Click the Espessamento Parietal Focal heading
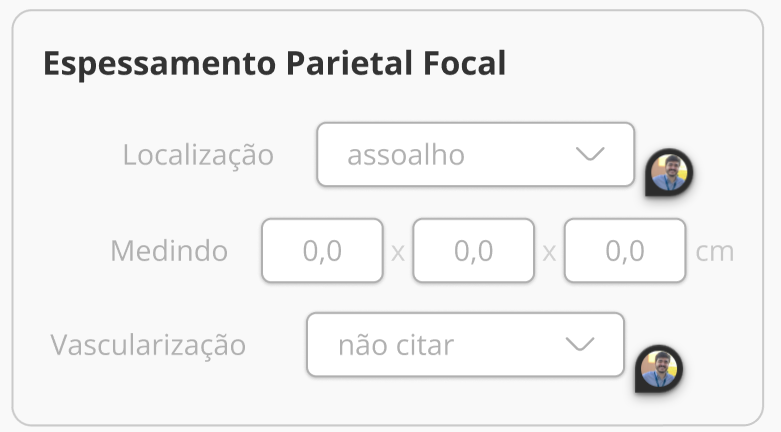This screenshot has width=781, height=432. [274, 64]
